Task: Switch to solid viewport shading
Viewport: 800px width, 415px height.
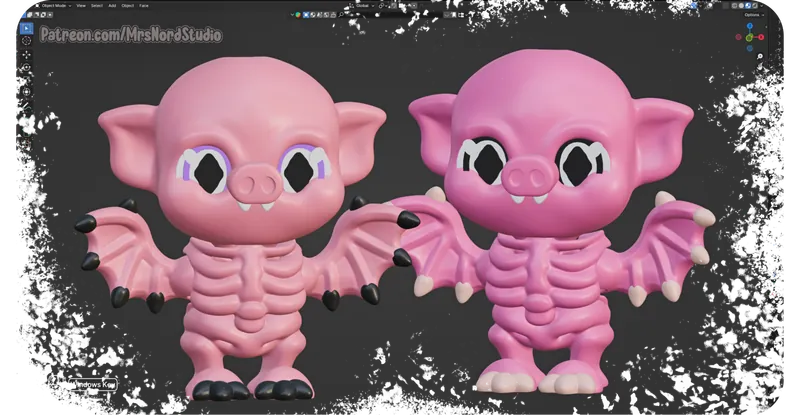Action: tap(741, 6)
